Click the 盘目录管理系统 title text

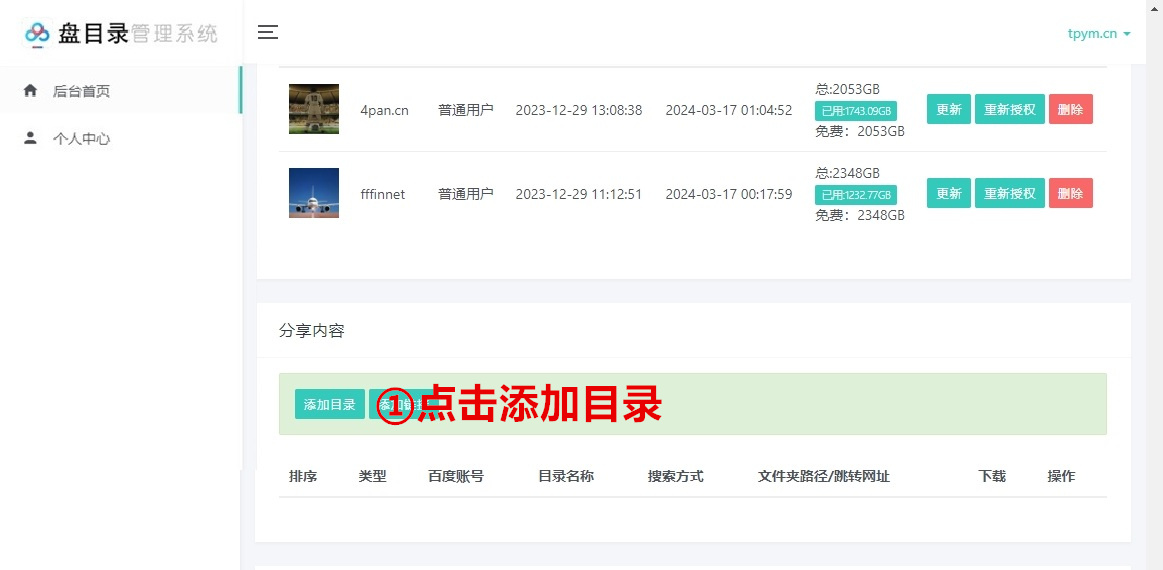point(138,33)
